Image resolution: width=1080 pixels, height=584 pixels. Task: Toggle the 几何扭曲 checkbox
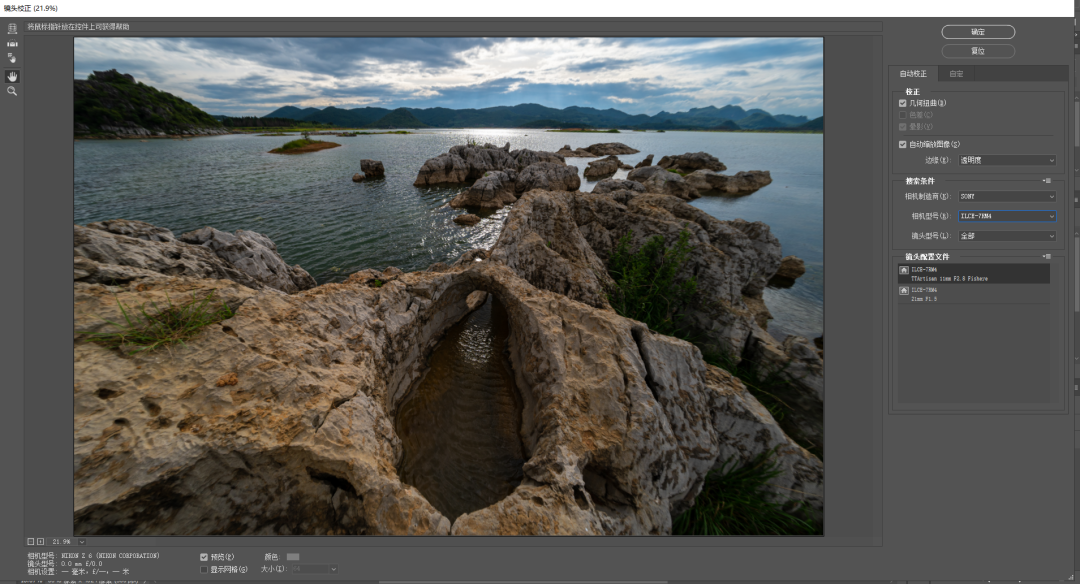click(x=902, y=103)
